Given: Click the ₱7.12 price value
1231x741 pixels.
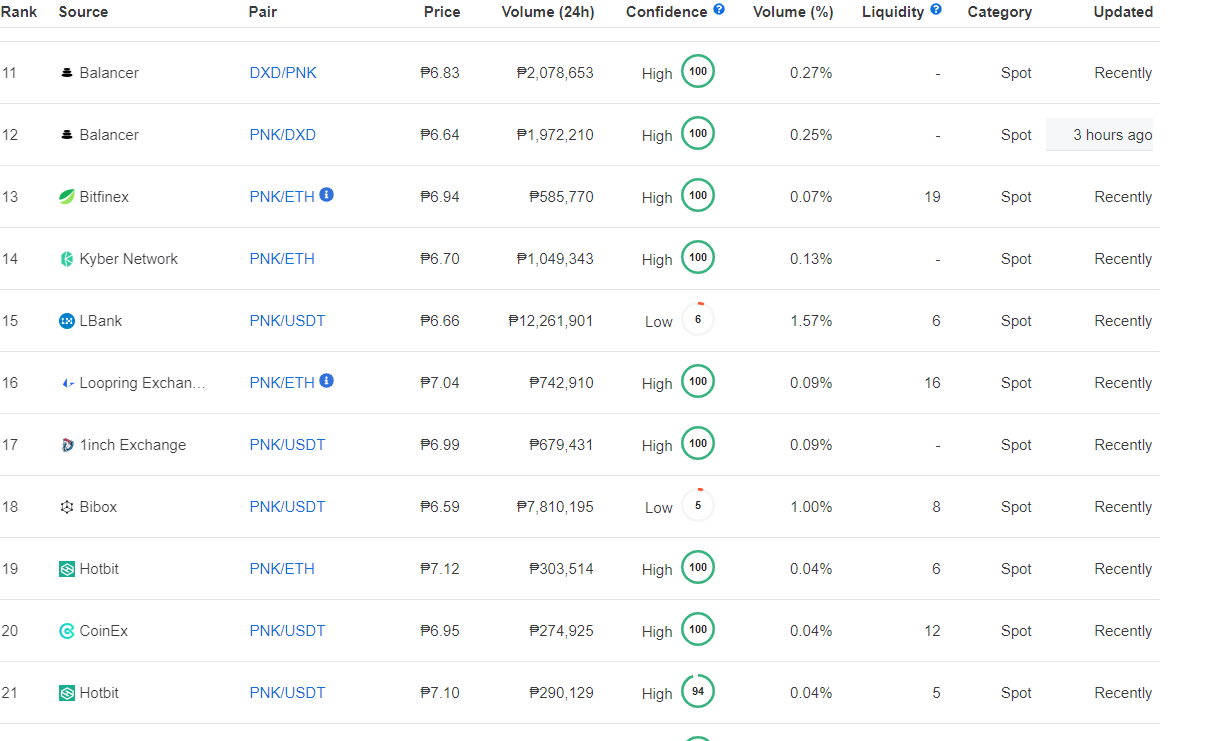Looking at the screenshot, I should [x=440, y=569].
